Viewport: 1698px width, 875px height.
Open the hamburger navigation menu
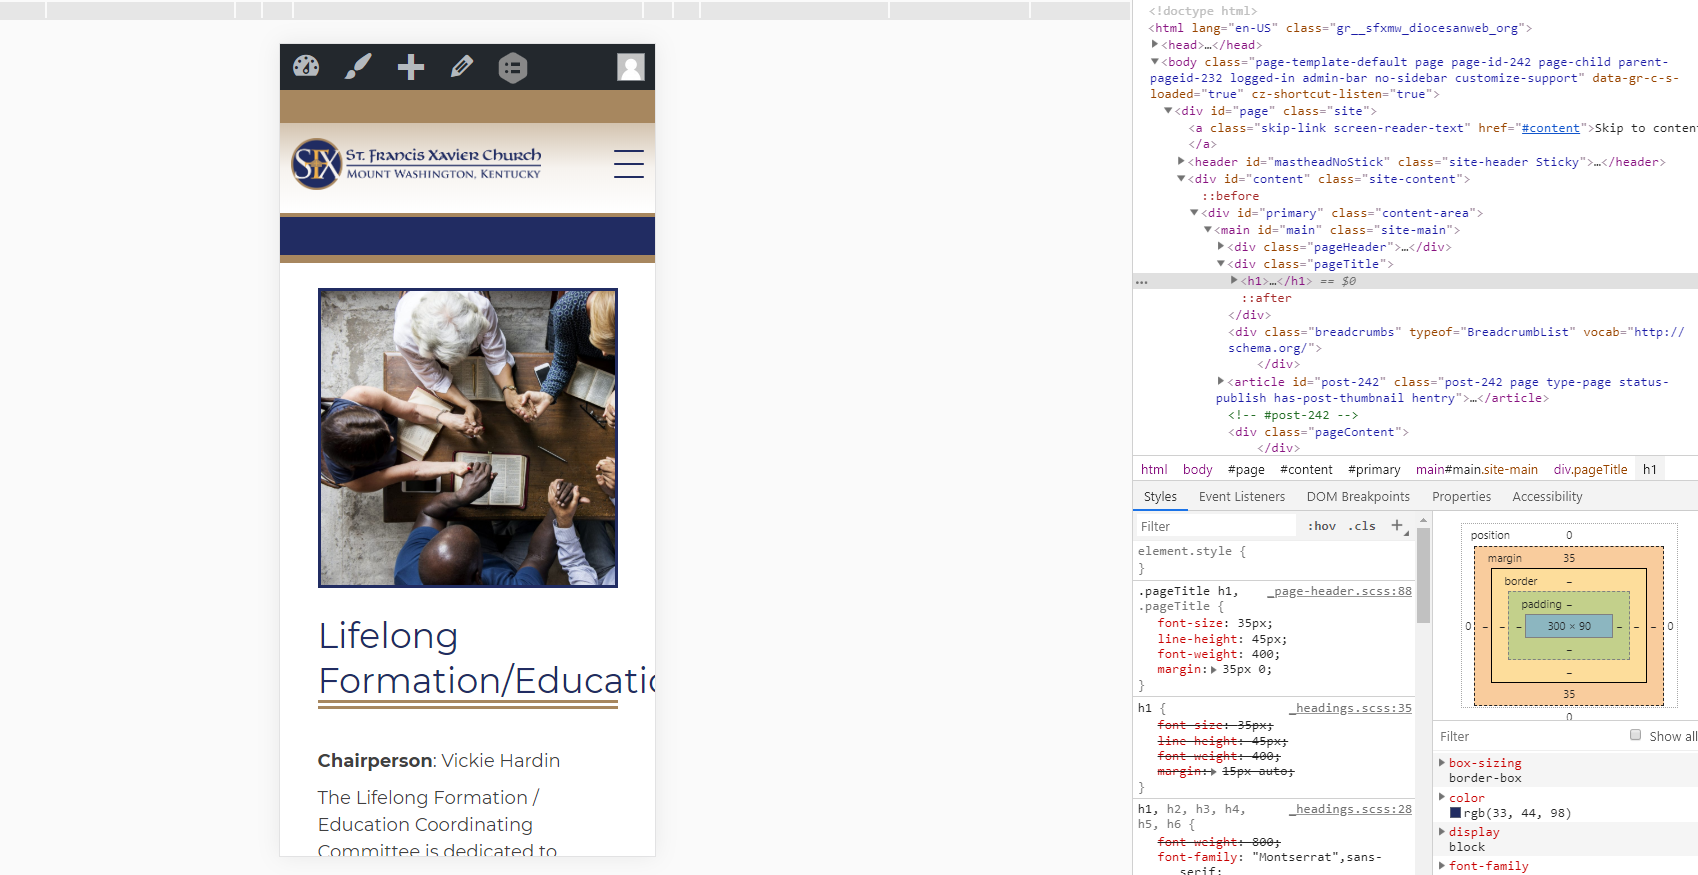pos(628,164)
